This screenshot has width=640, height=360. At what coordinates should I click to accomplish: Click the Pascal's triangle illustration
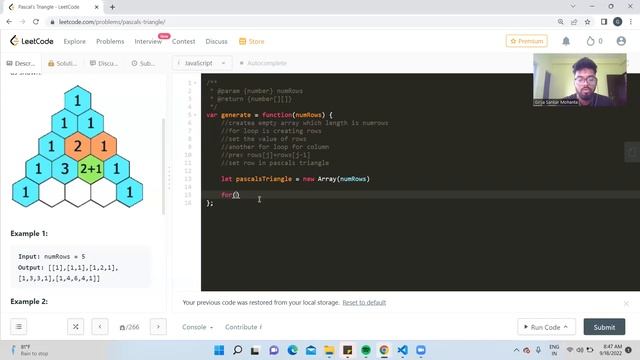tap(78, 146)
